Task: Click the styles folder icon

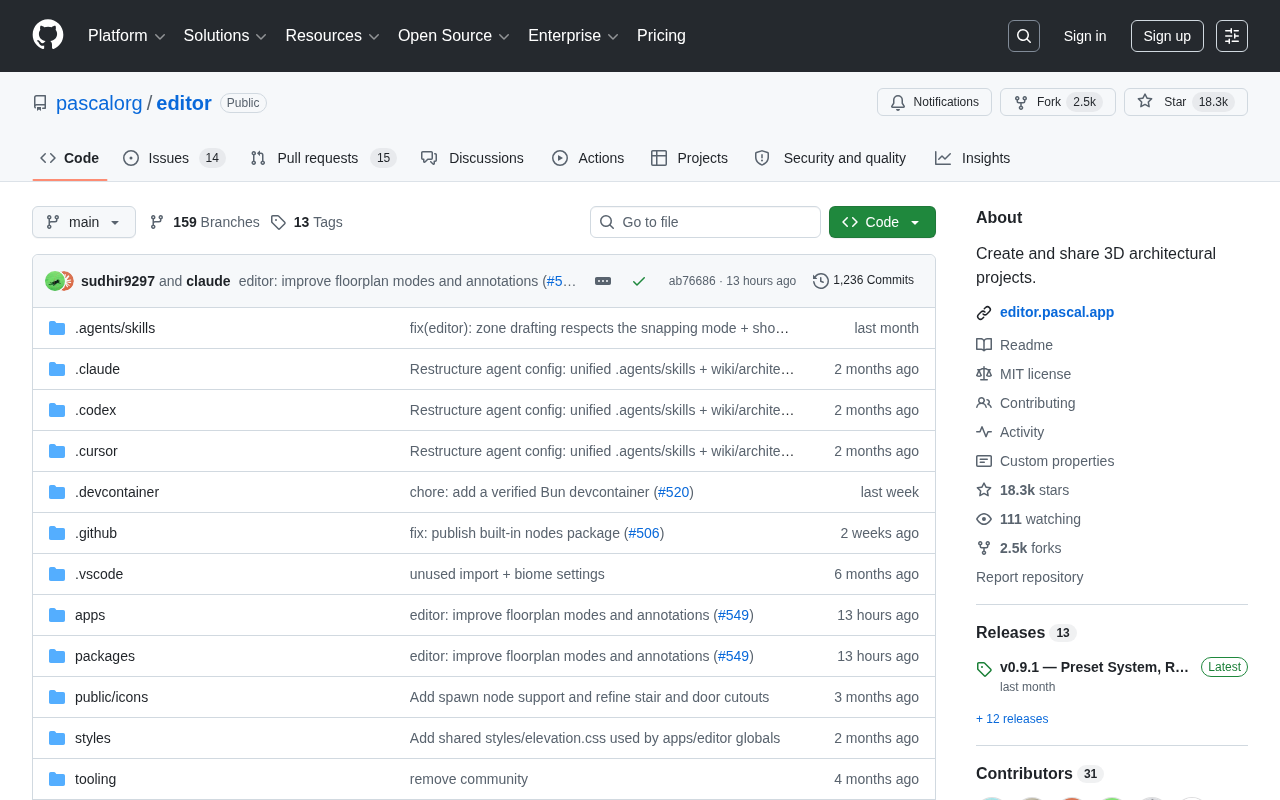Action: click(57, 738)
